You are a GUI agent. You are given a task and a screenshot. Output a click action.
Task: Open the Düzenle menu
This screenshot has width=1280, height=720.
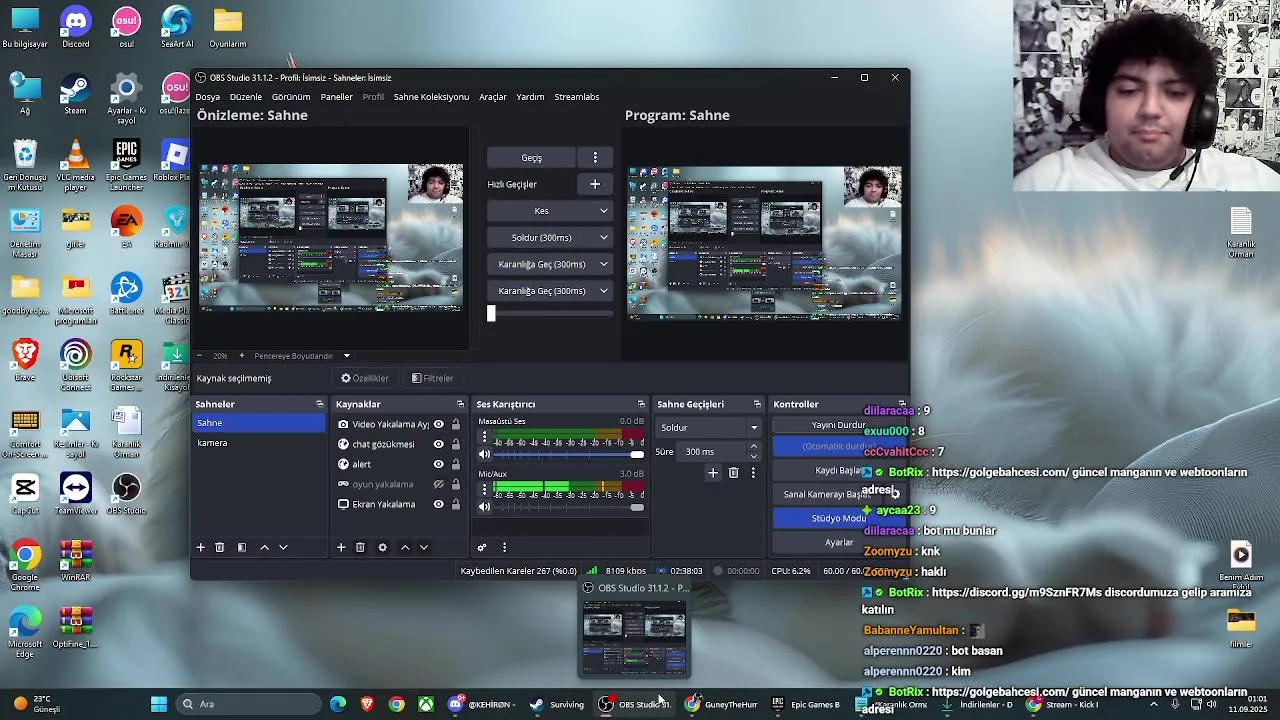[x=245, y=97]
